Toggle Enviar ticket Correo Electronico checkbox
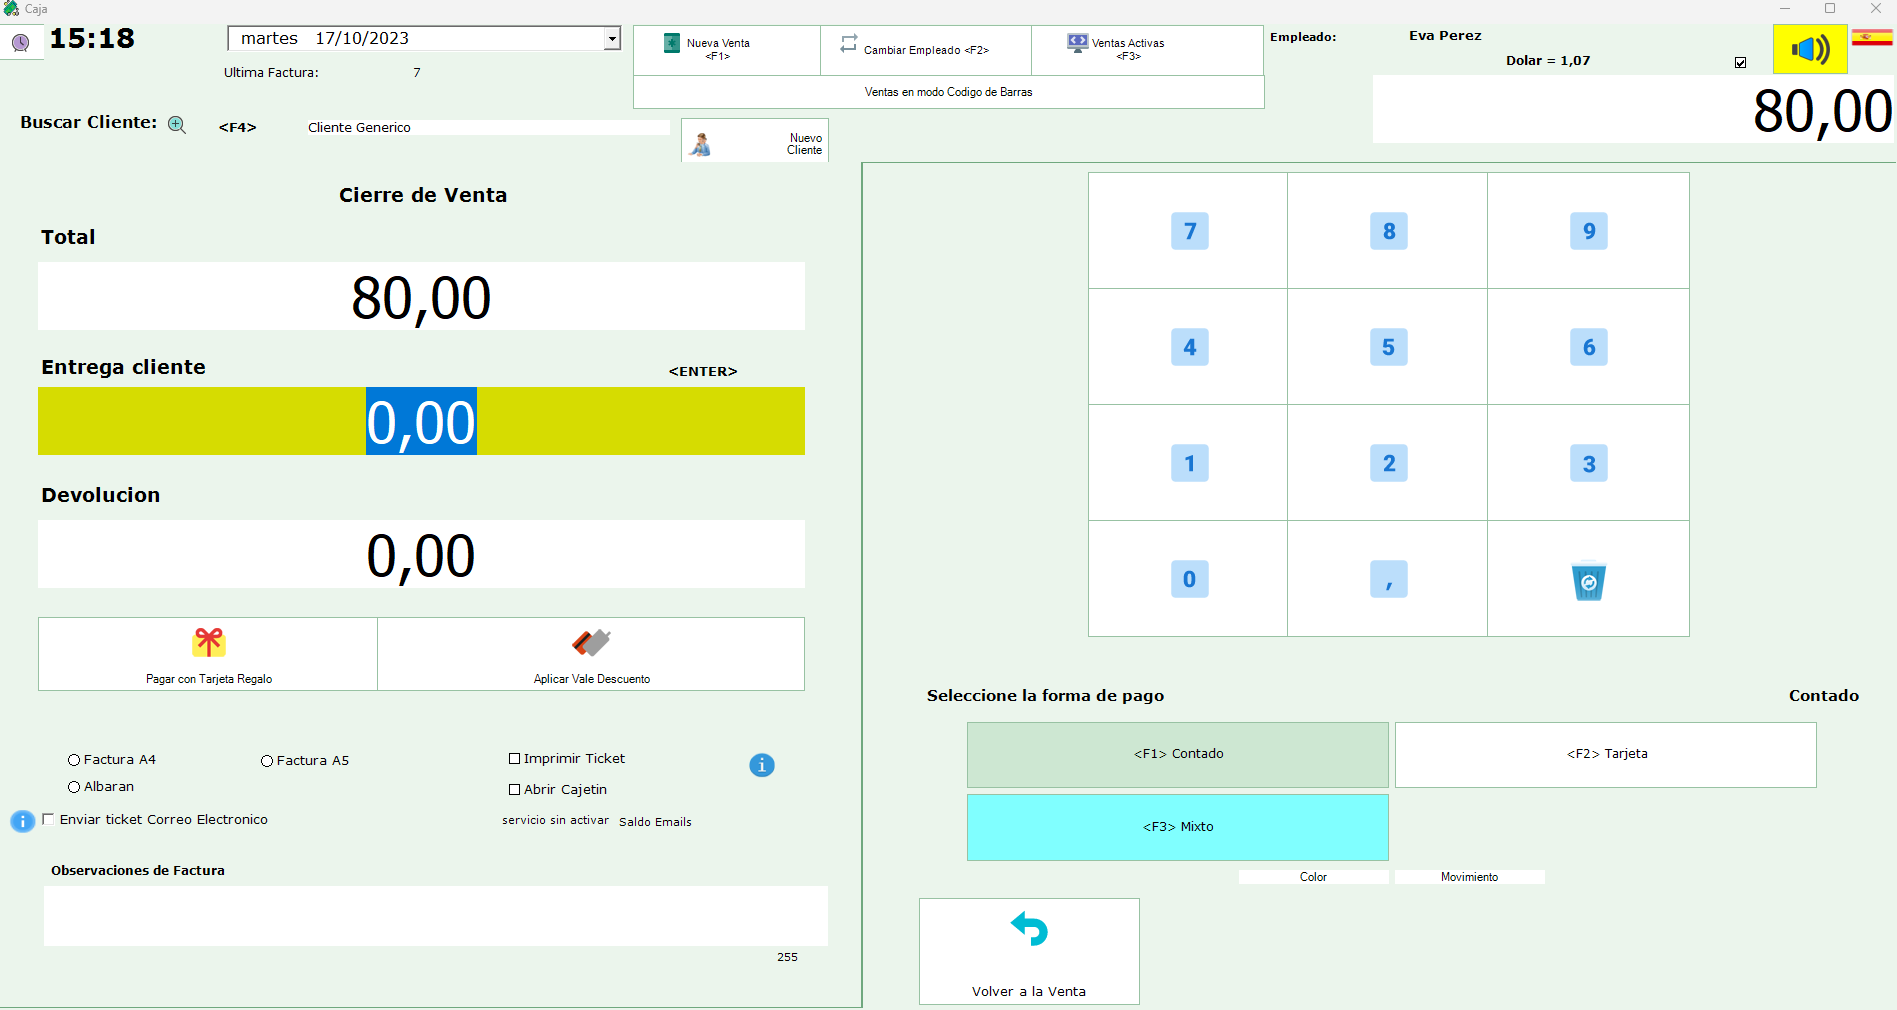Image resolution: width=1897 pixels, height=1010 pixels. tap(48, 819)
